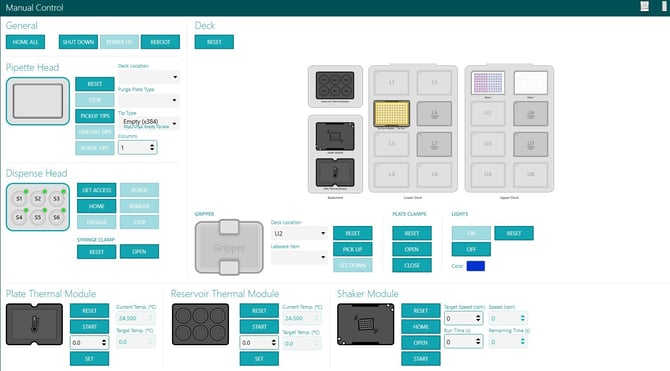Click the GET ACCESS button
670x371 pixels.
coord(97,190)
